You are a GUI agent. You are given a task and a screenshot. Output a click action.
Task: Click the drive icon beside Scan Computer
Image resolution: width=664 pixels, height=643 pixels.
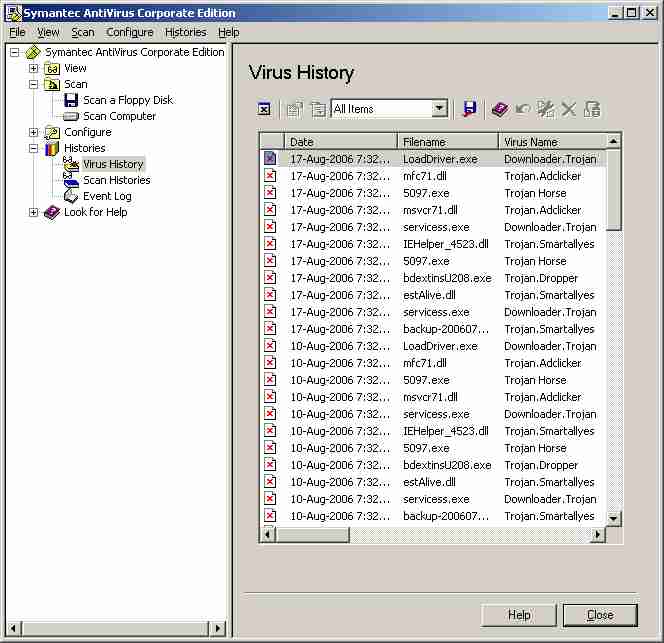click(x=71, y=116)
